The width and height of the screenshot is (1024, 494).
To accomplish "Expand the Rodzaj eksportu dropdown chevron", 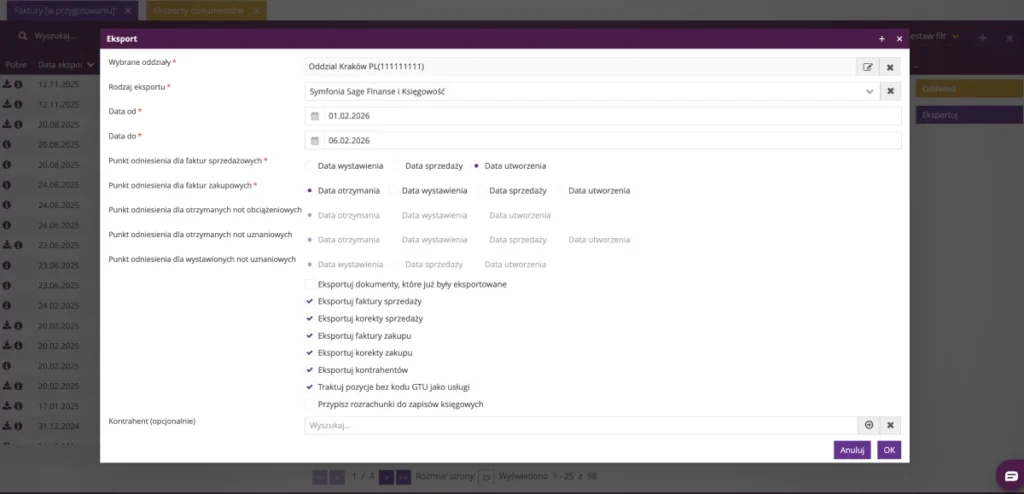I will click(x=869, y=92).
